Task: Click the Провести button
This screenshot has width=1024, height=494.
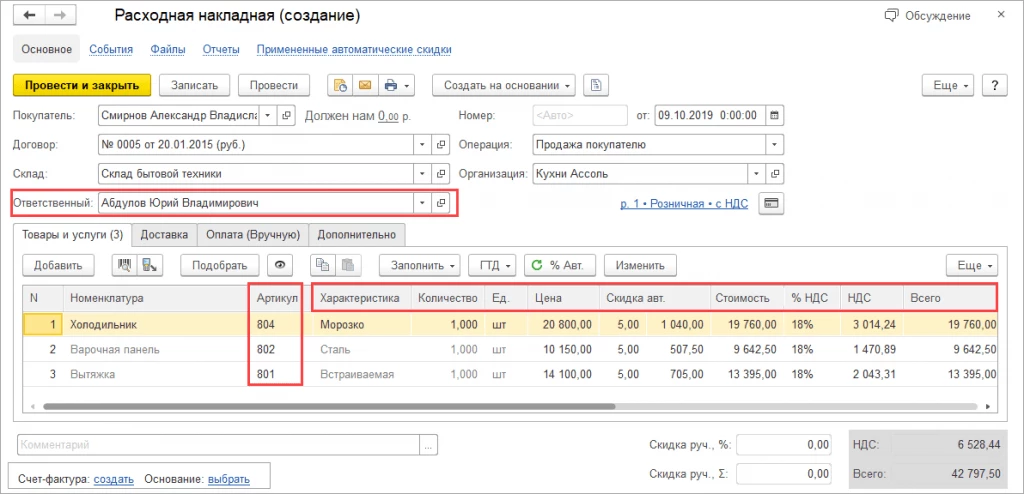Action: (274, 85)
